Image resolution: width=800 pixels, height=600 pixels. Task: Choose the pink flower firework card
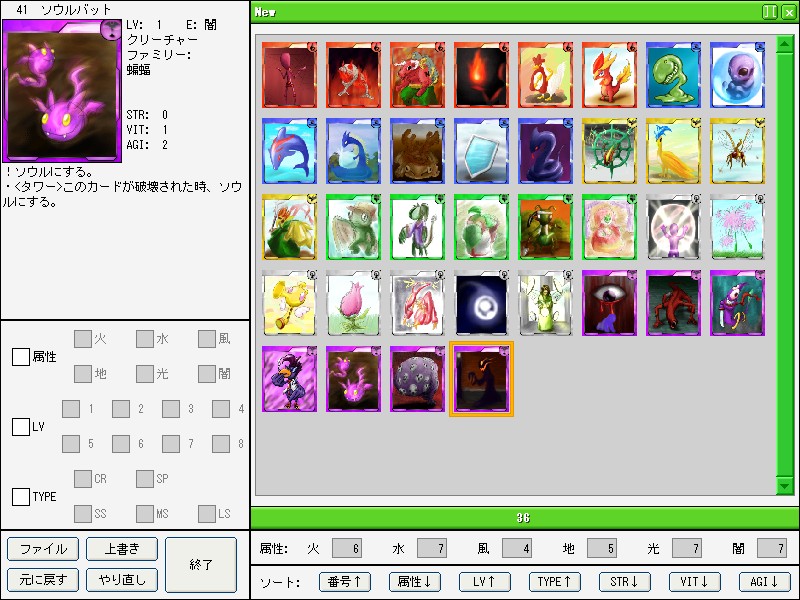(737, 227)
